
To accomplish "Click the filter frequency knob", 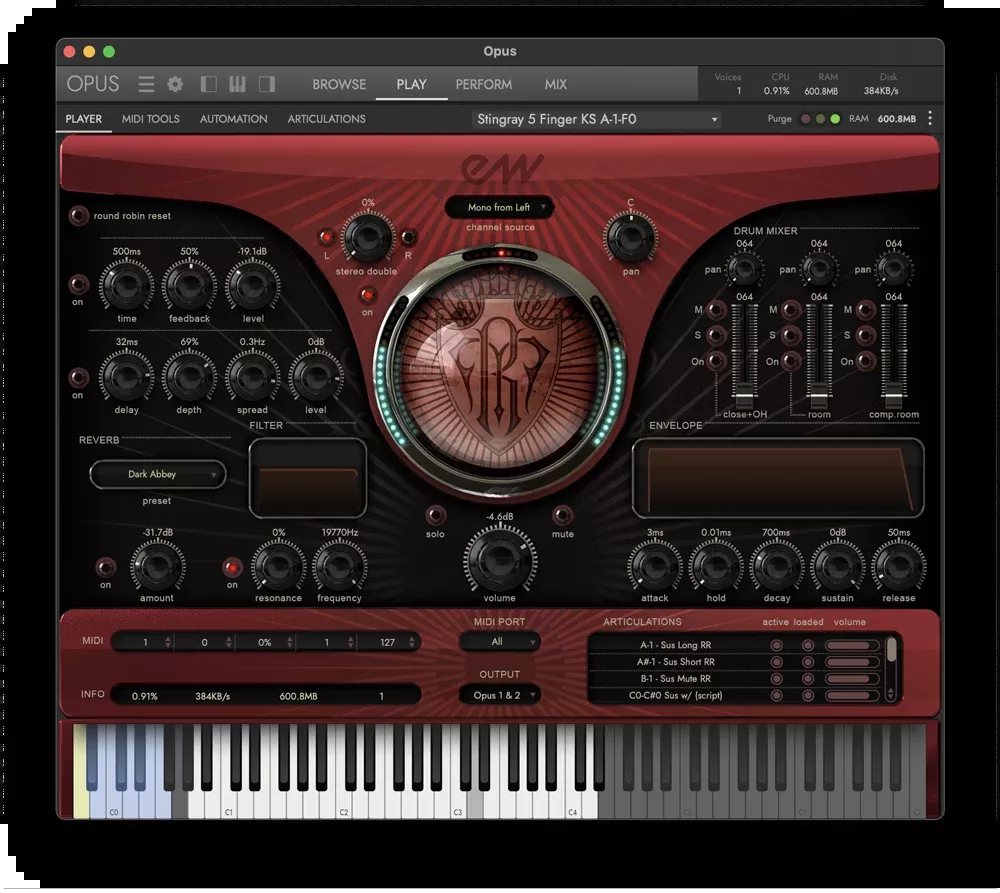I will tap(339, 566).
